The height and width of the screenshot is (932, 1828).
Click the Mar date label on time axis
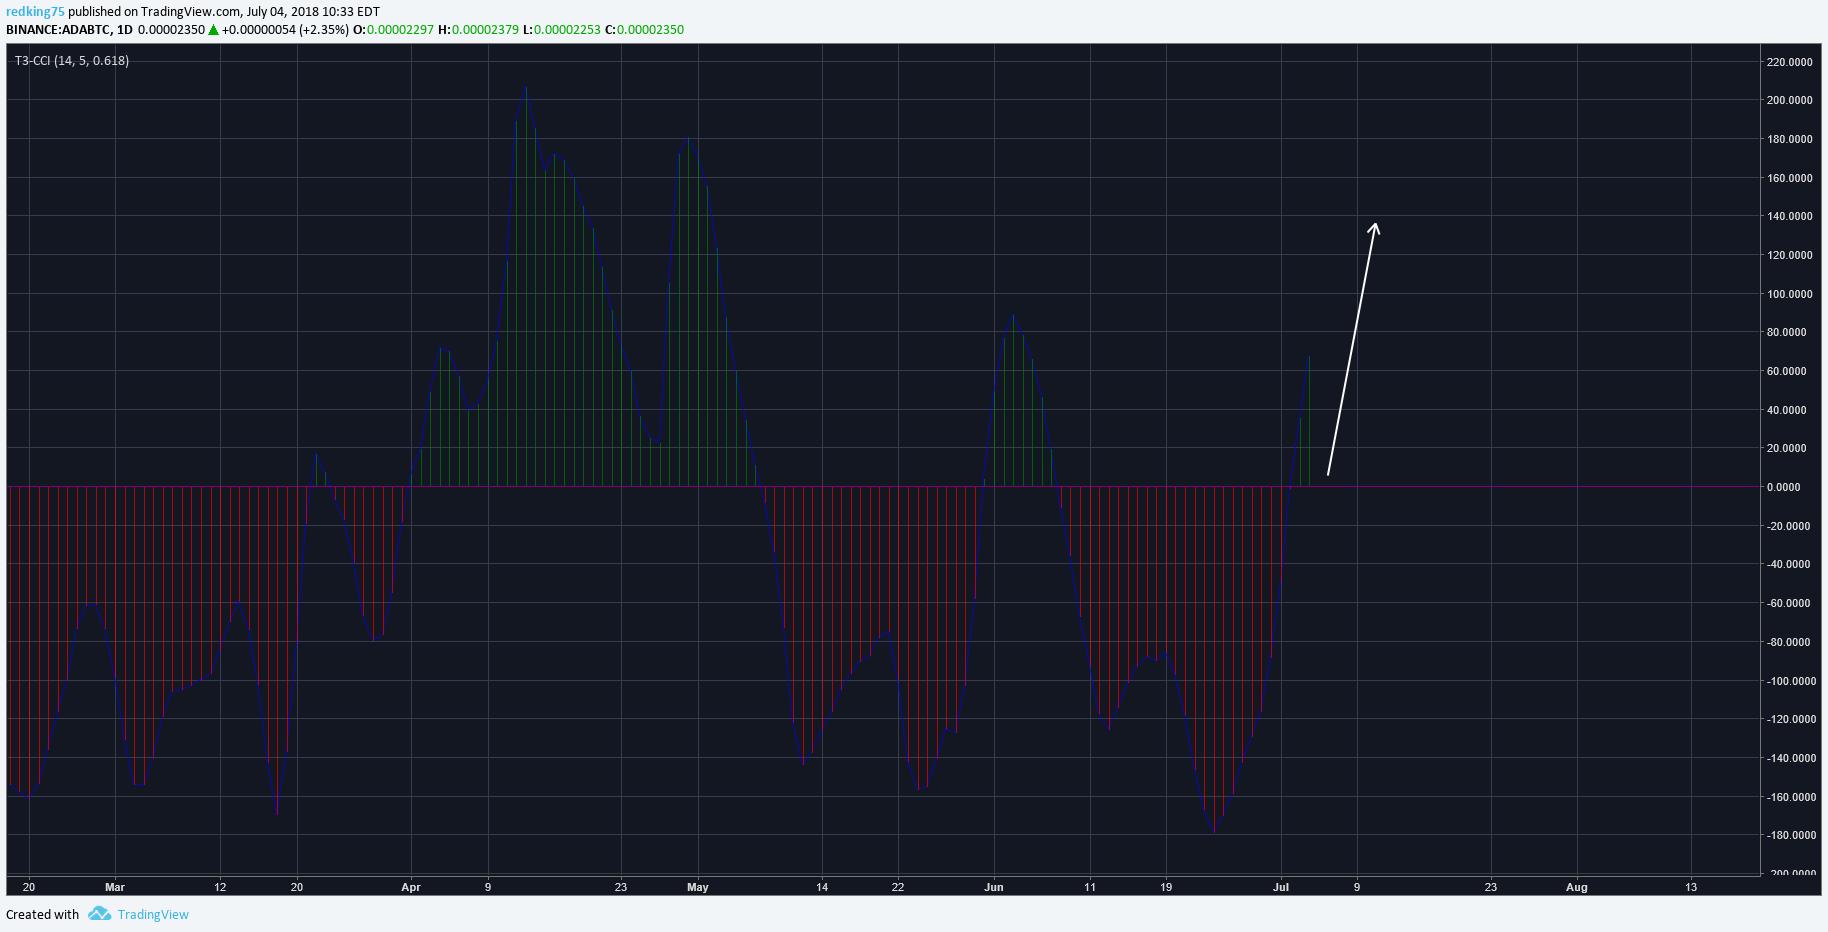tap(115, 887)
